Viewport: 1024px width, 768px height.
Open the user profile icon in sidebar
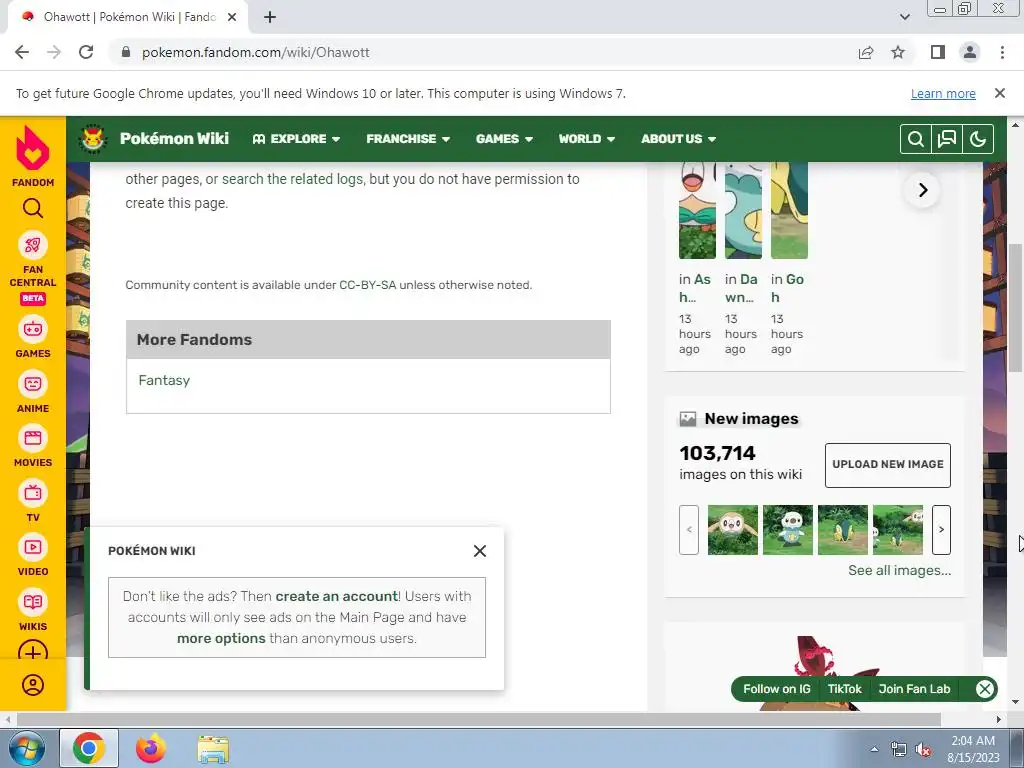pyautogui.click(x=33, y=685)
